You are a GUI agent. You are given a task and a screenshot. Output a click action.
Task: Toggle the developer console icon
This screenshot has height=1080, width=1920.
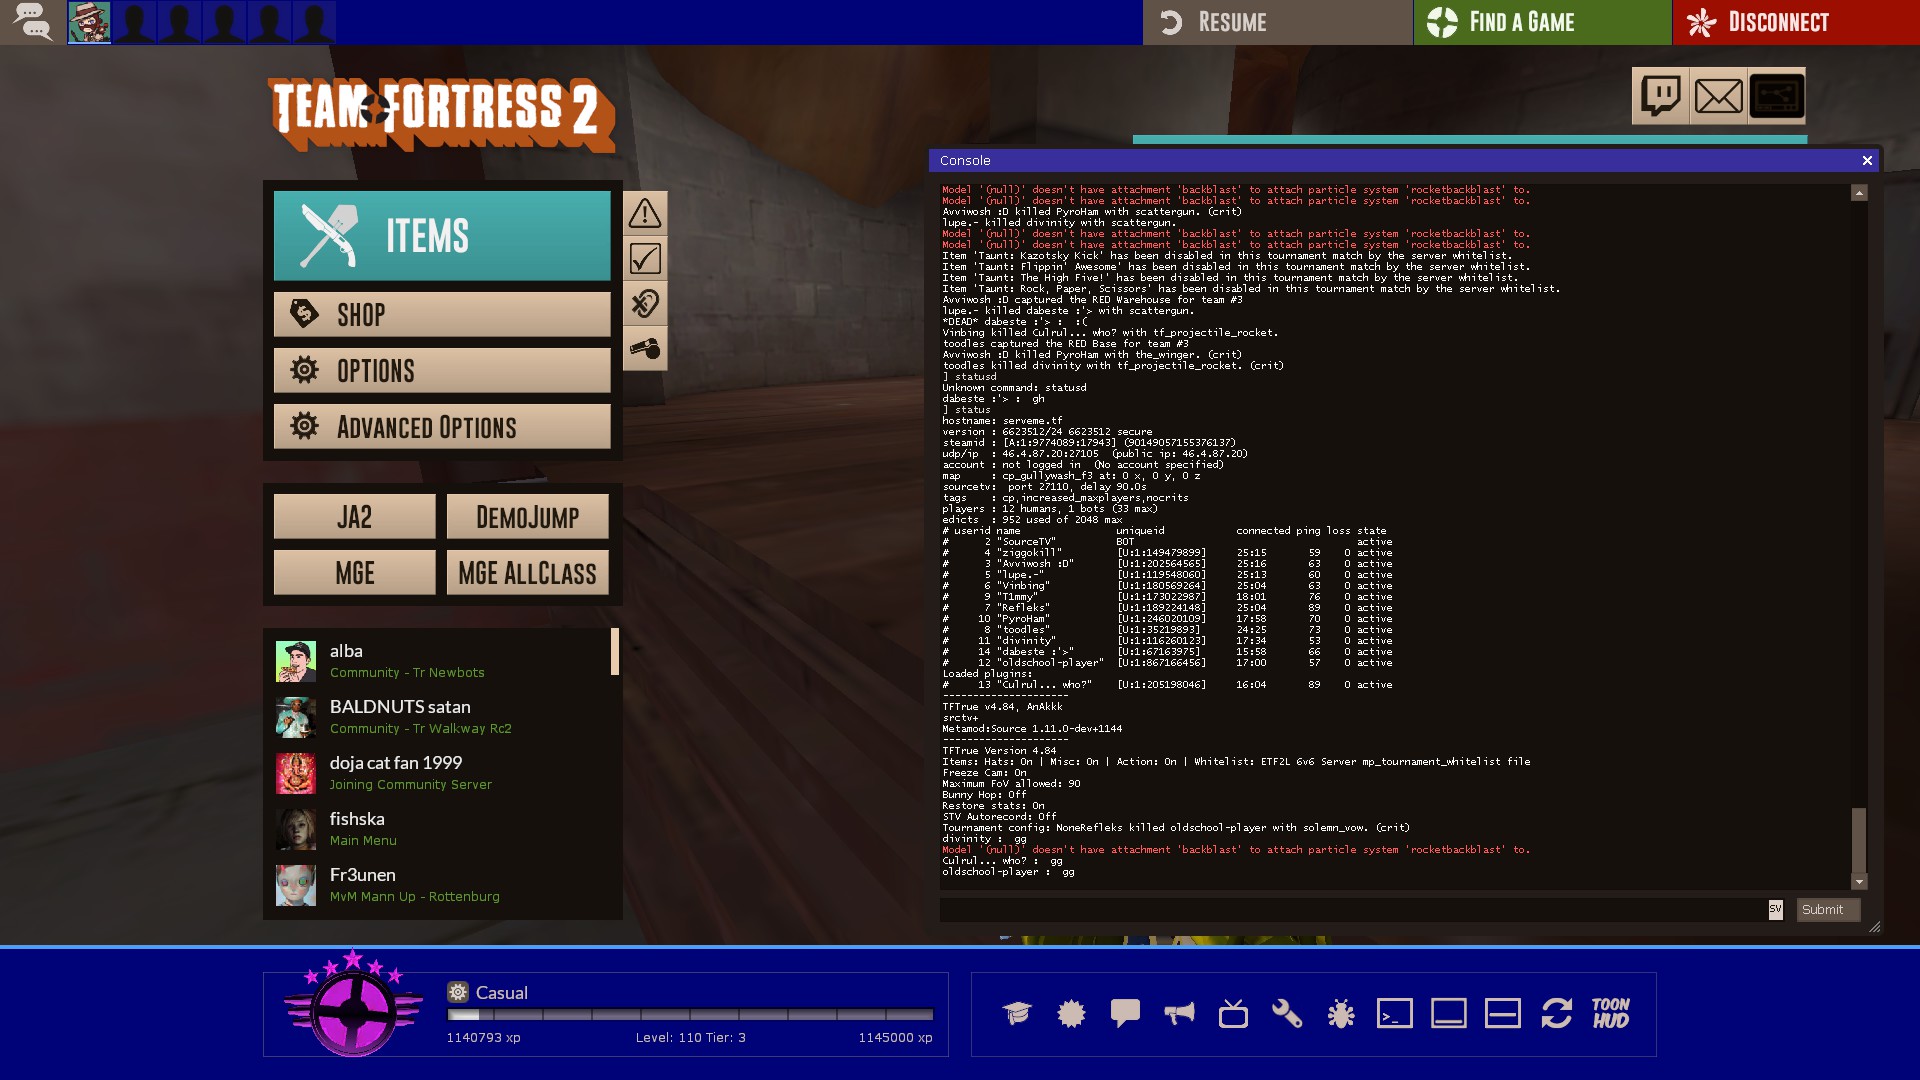(x=1395, y=1014)
